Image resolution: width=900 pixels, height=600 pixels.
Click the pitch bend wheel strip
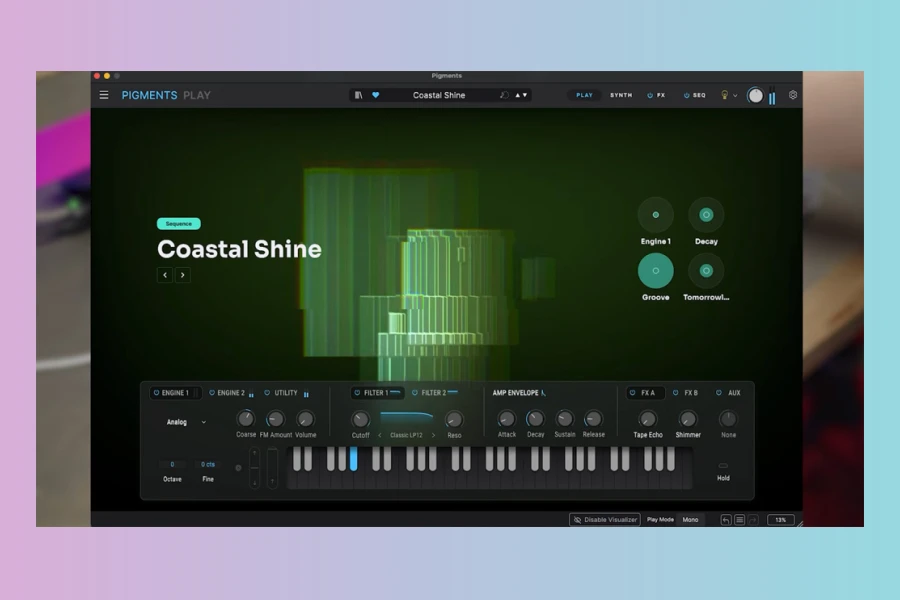pos(255,469)
